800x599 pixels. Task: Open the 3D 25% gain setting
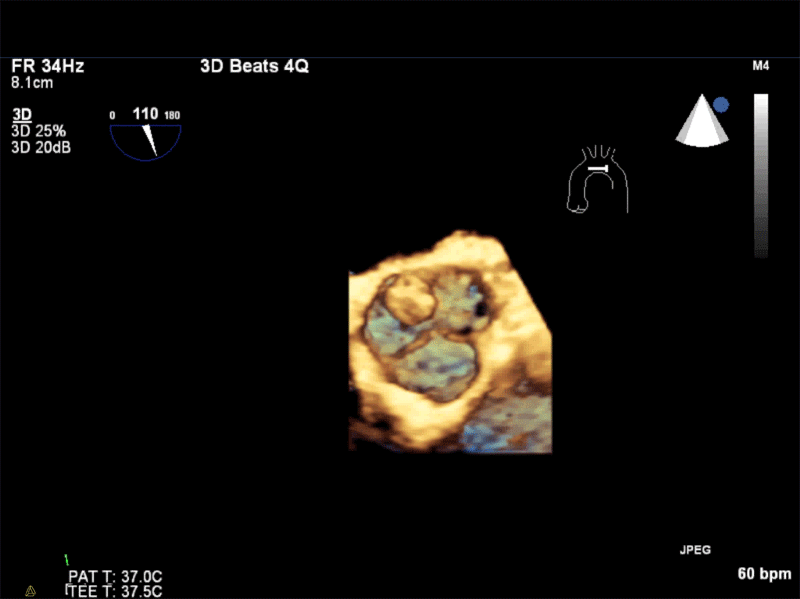[x=37, y=129]
